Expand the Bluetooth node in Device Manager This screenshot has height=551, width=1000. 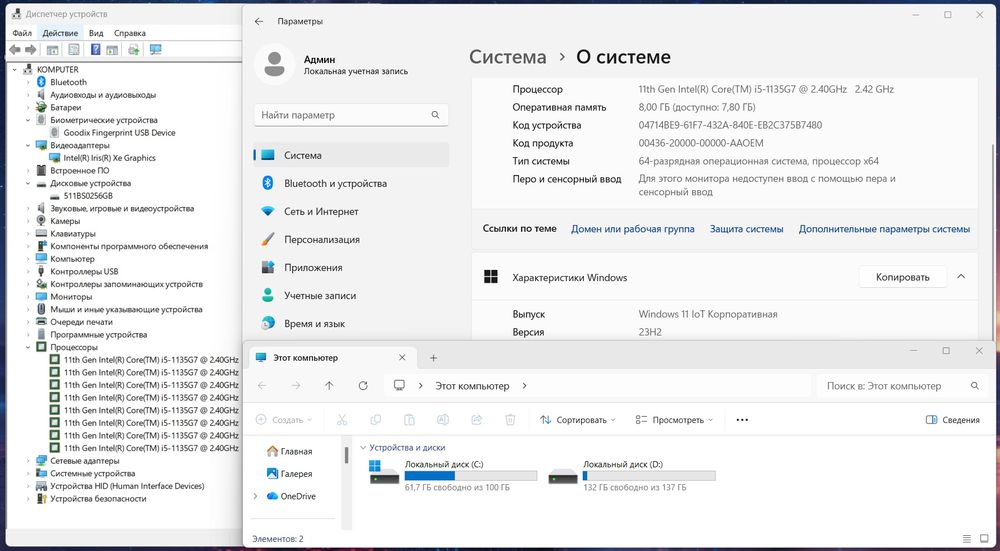[x=28, y=82]
